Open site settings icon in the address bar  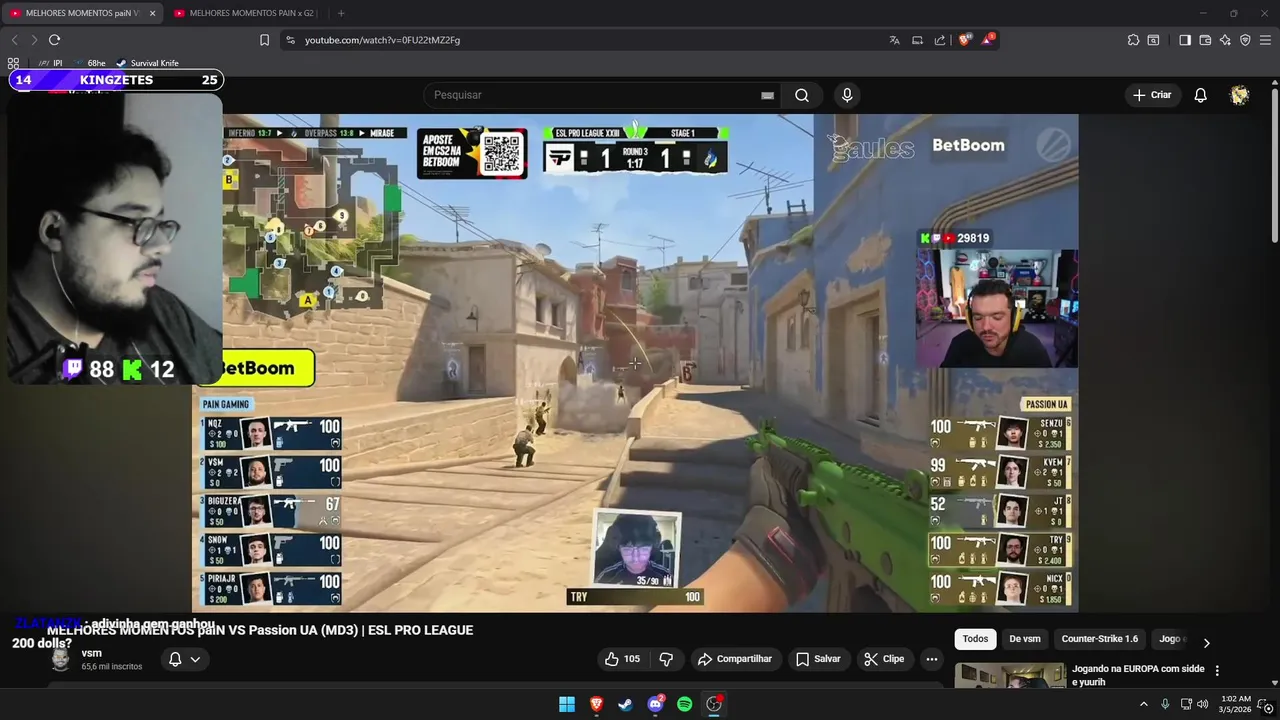[x=290, y=40]
